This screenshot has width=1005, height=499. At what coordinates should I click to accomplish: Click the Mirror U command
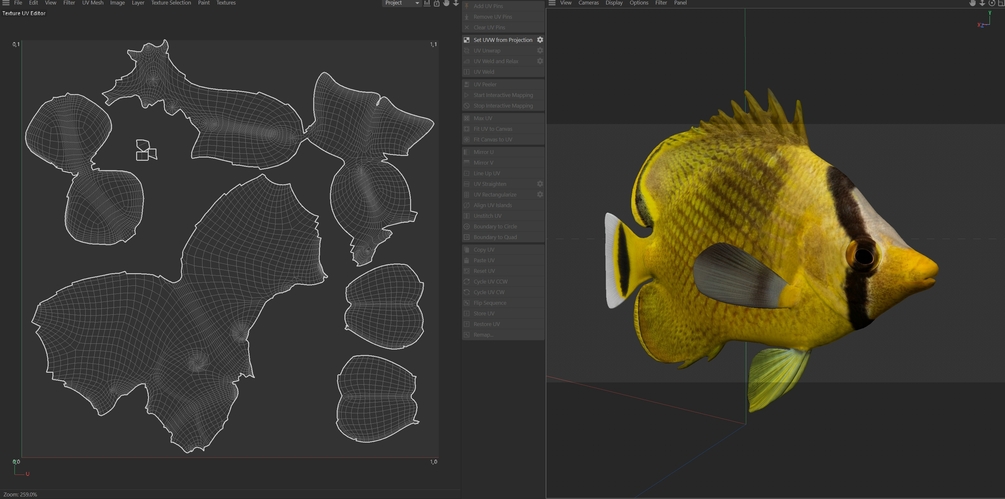point(484,152)
